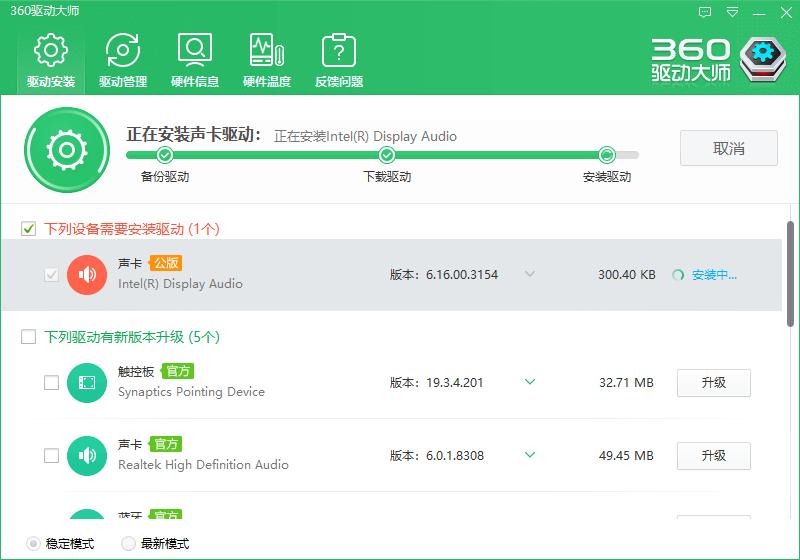Open the 反馈问题 question clipboard icon
This screenshot has width=800, height=560.
339,50
